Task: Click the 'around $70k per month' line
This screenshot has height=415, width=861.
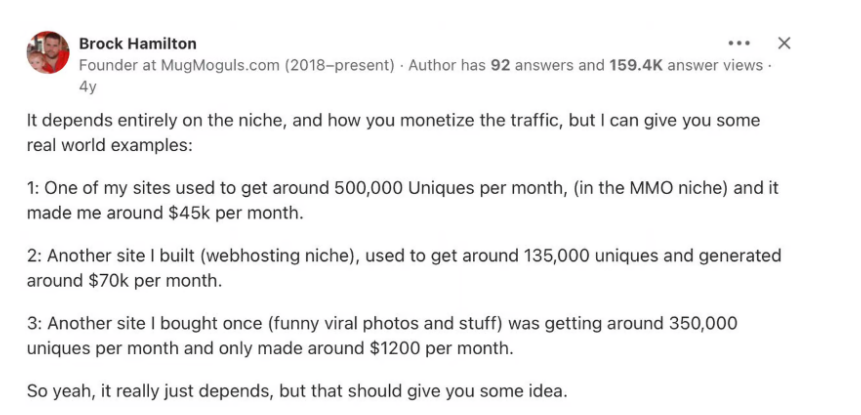Action: pyautogui.click(x=125, y=281)
